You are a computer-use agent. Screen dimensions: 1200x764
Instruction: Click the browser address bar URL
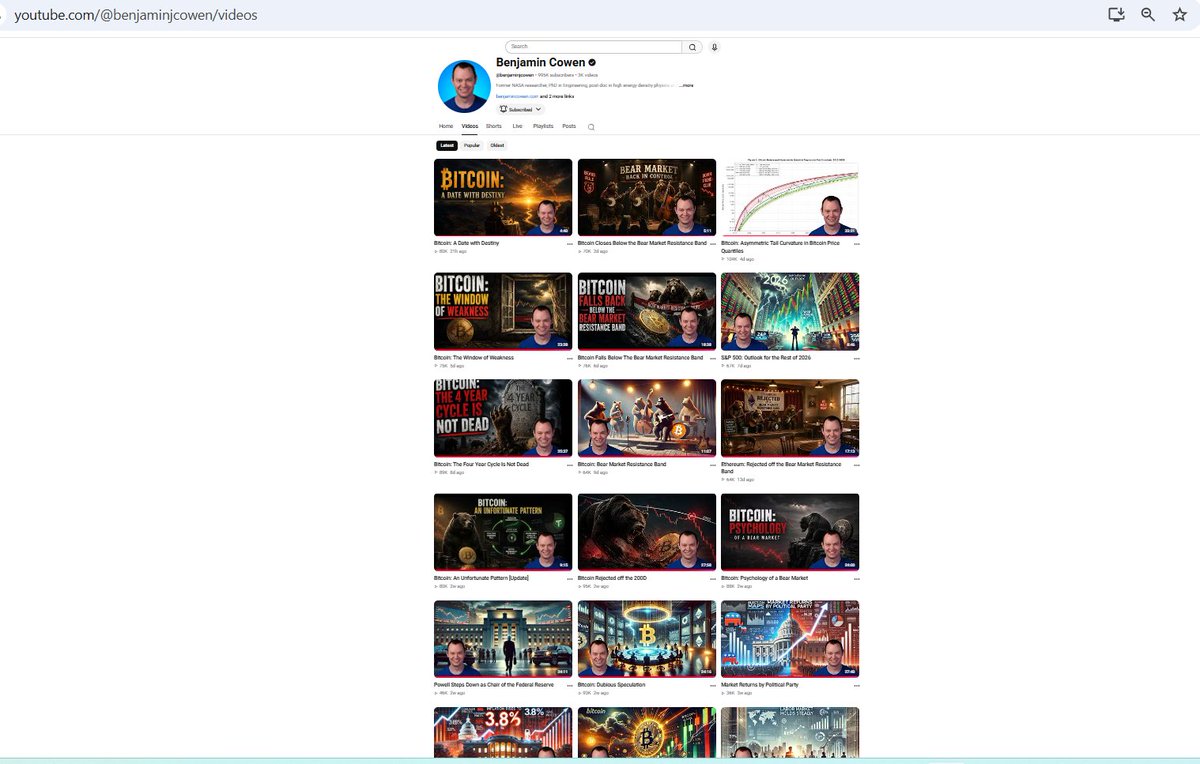(136, 15)
